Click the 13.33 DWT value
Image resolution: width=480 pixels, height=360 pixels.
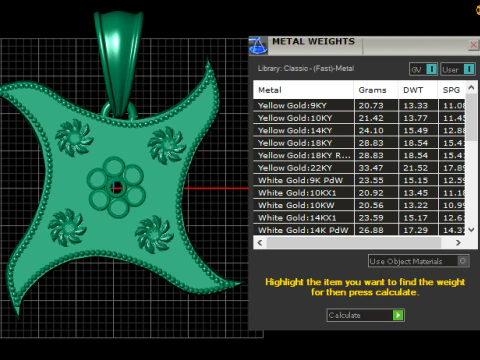pos(415,106)
